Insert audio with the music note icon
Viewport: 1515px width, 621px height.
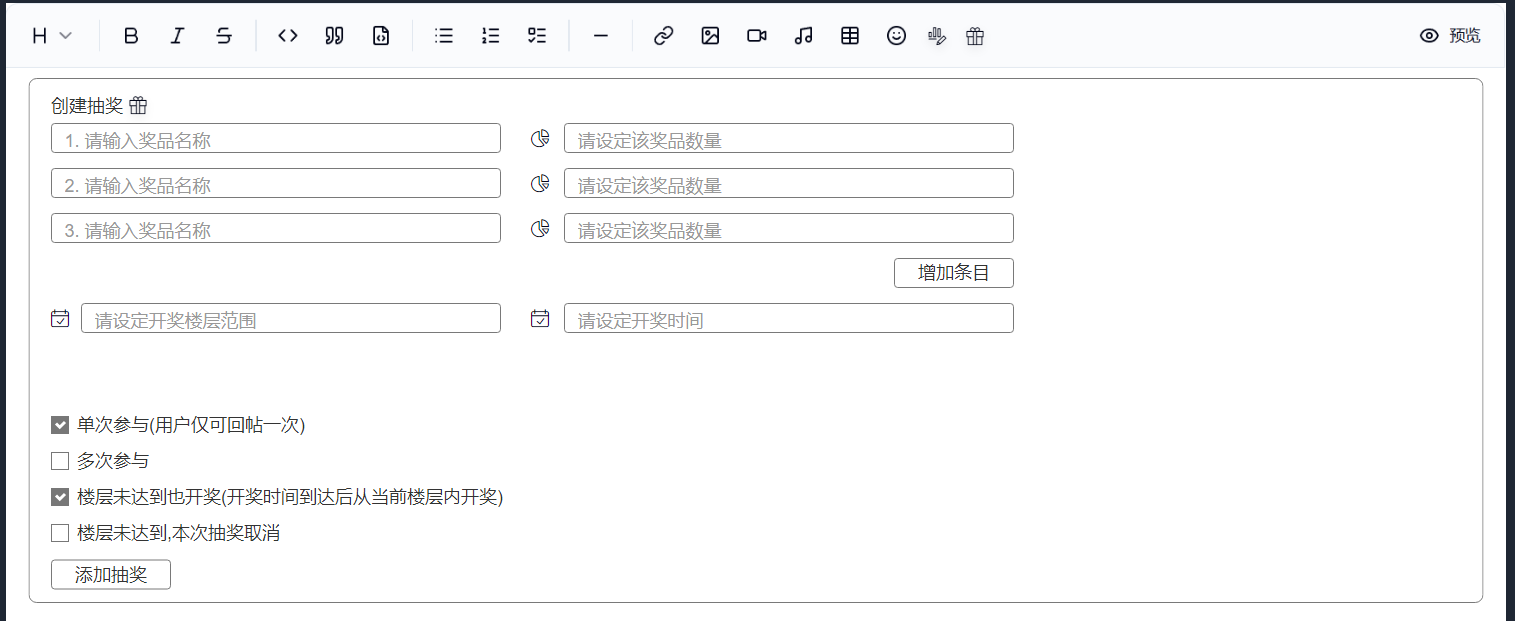click(x=803, y=36)
